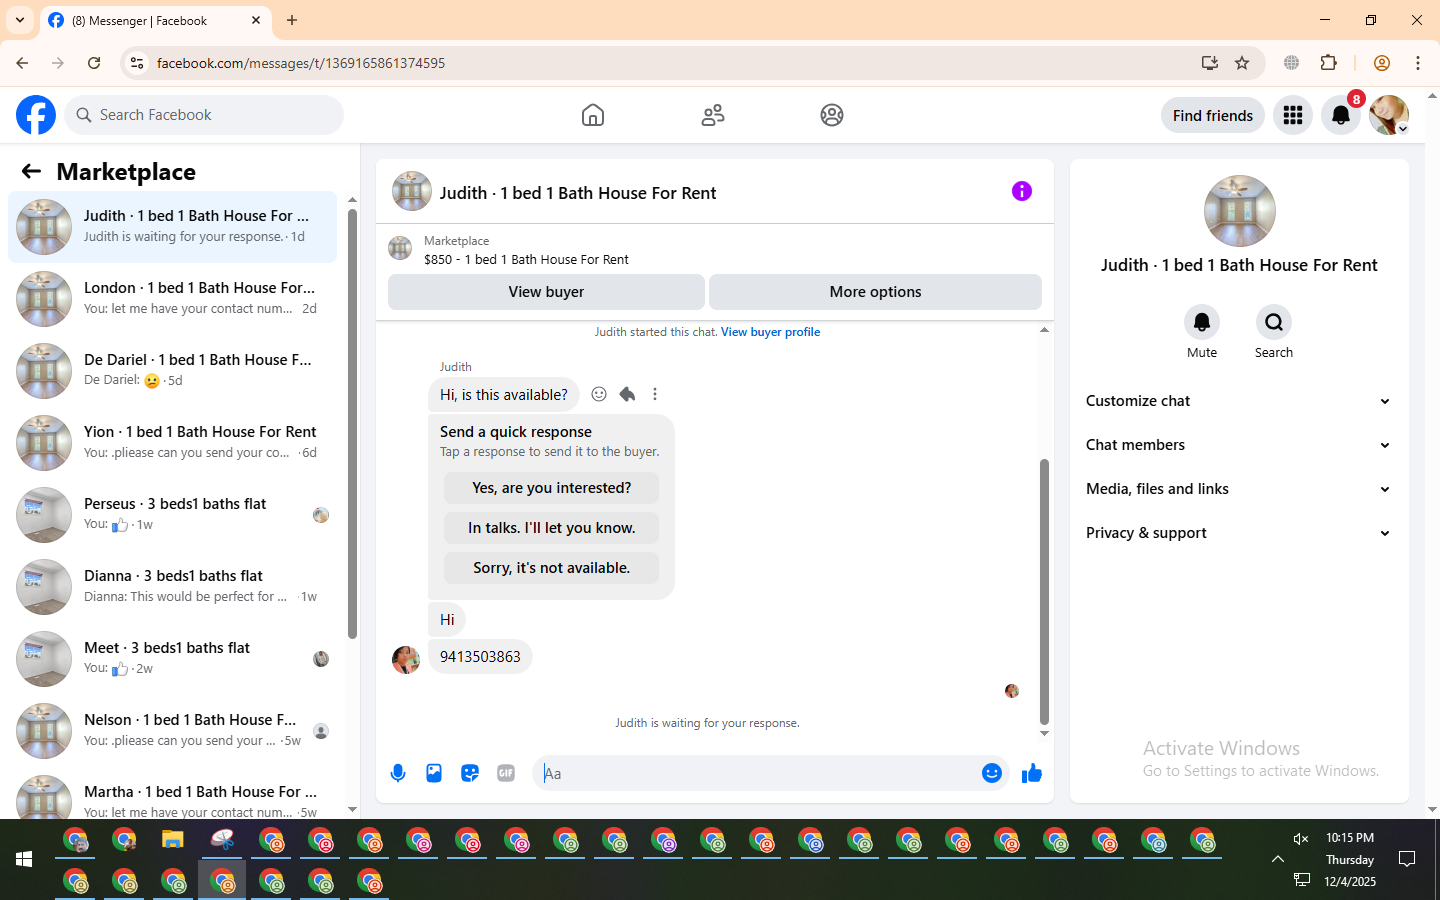Screen dimensions: 1440x900
Task: Click the Find friends button
Action: coord(1213,115)
